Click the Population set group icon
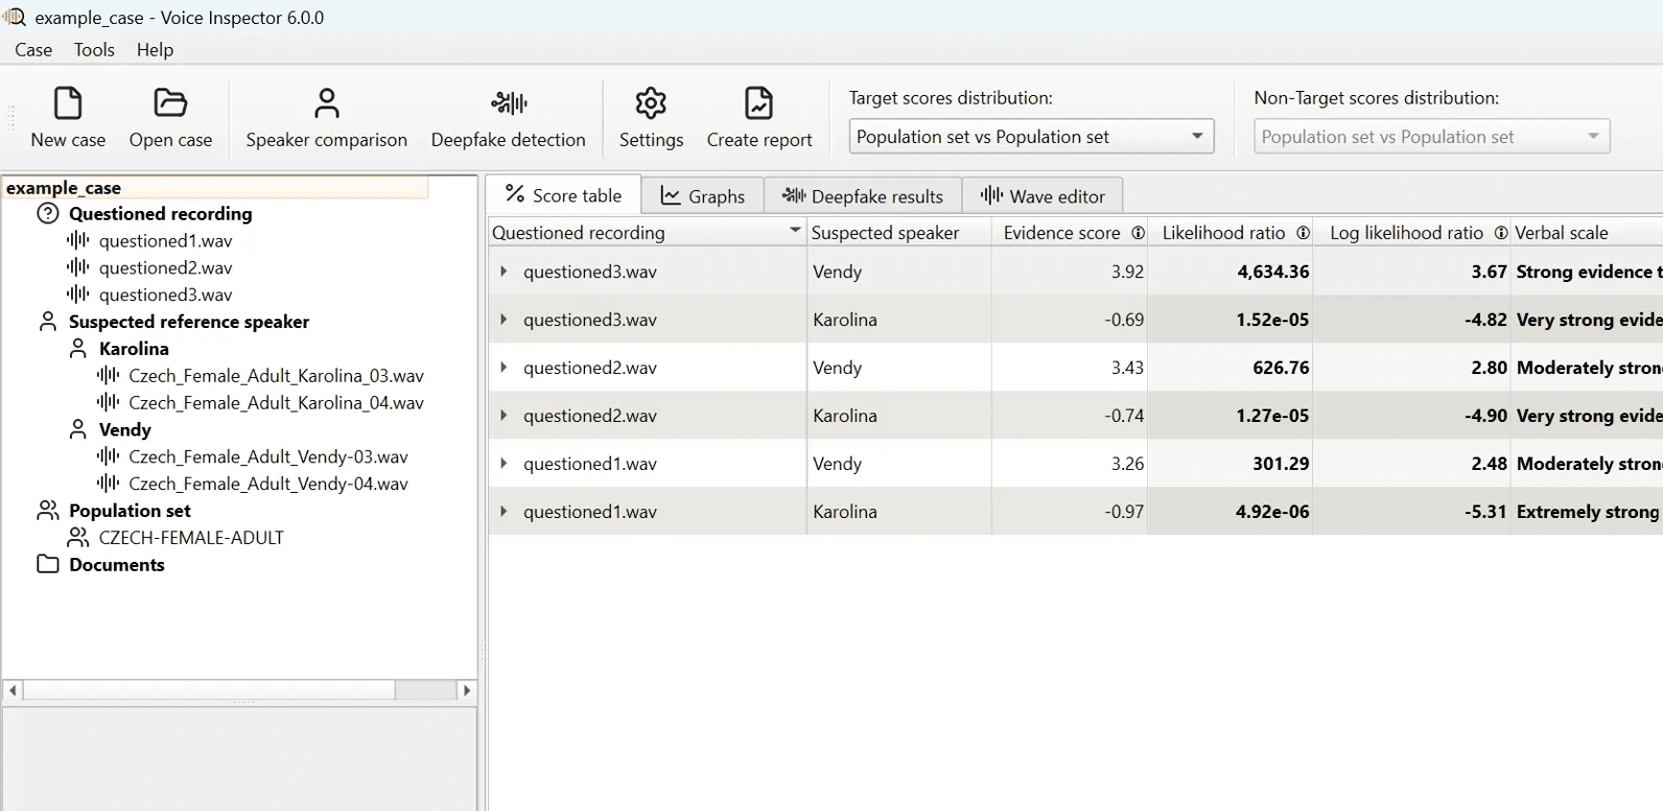The image size is (1663, 811). tap(48, 510)
